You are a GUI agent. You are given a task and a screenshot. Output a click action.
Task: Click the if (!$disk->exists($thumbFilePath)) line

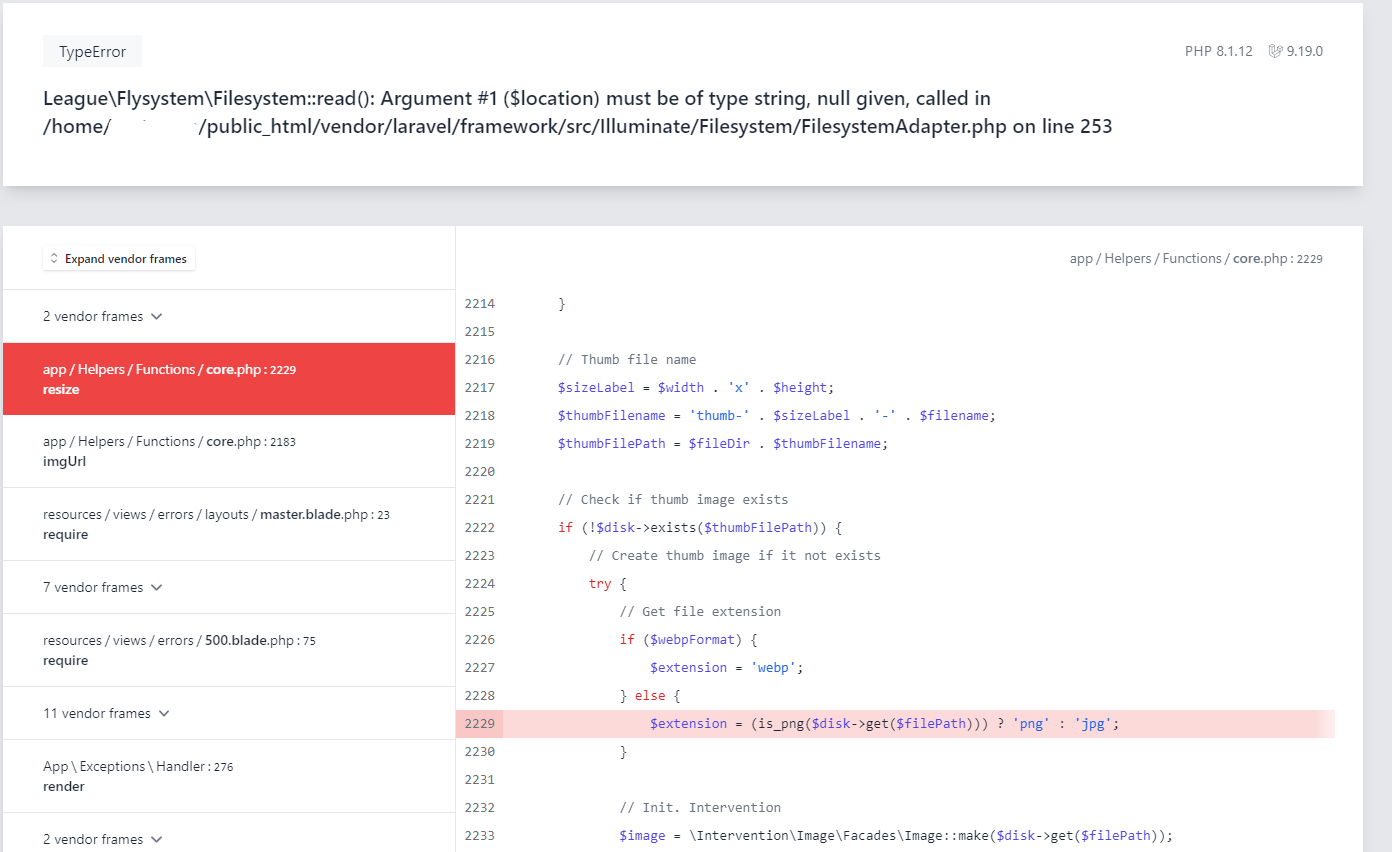point(700,527)
